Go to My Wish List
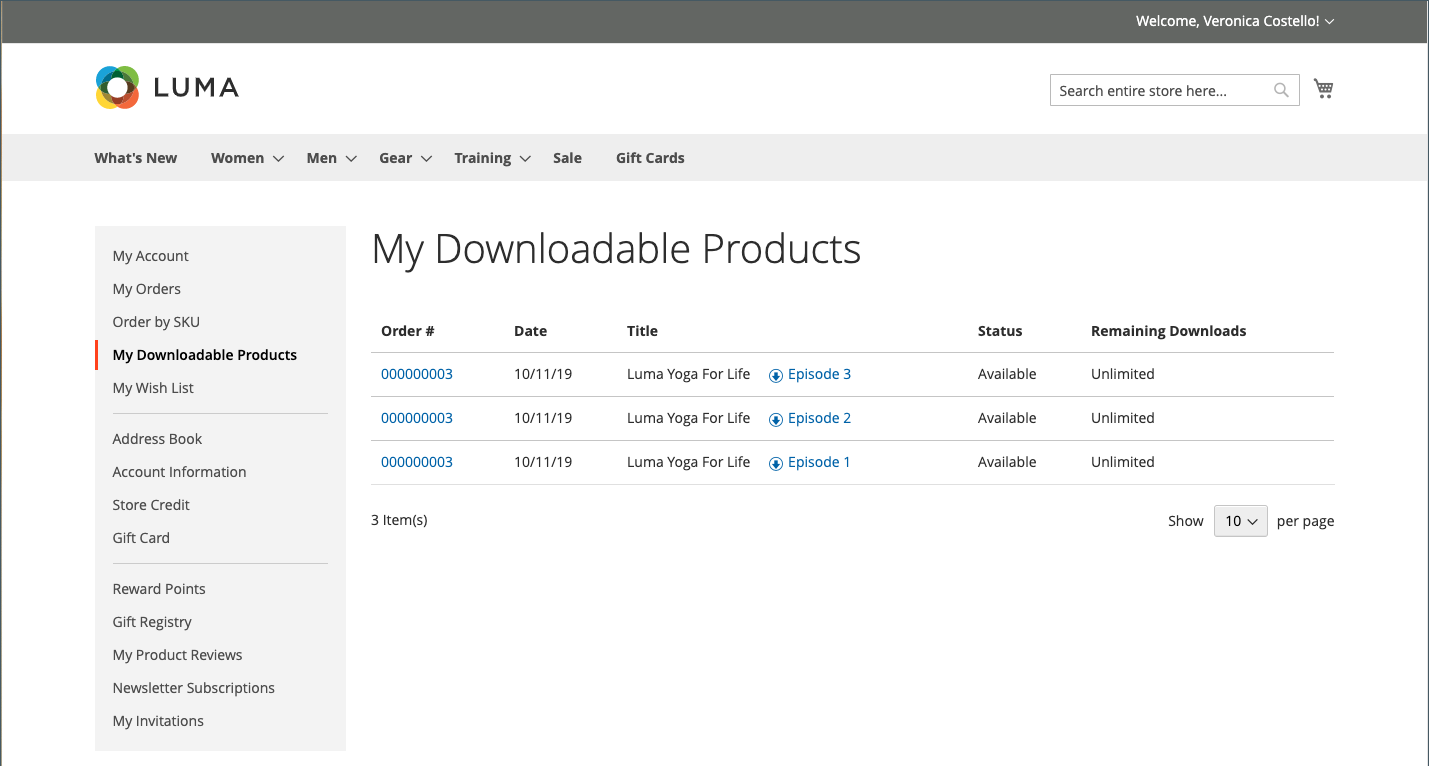The width and height of the screenshot is (1429, 766). click(153, 388)
